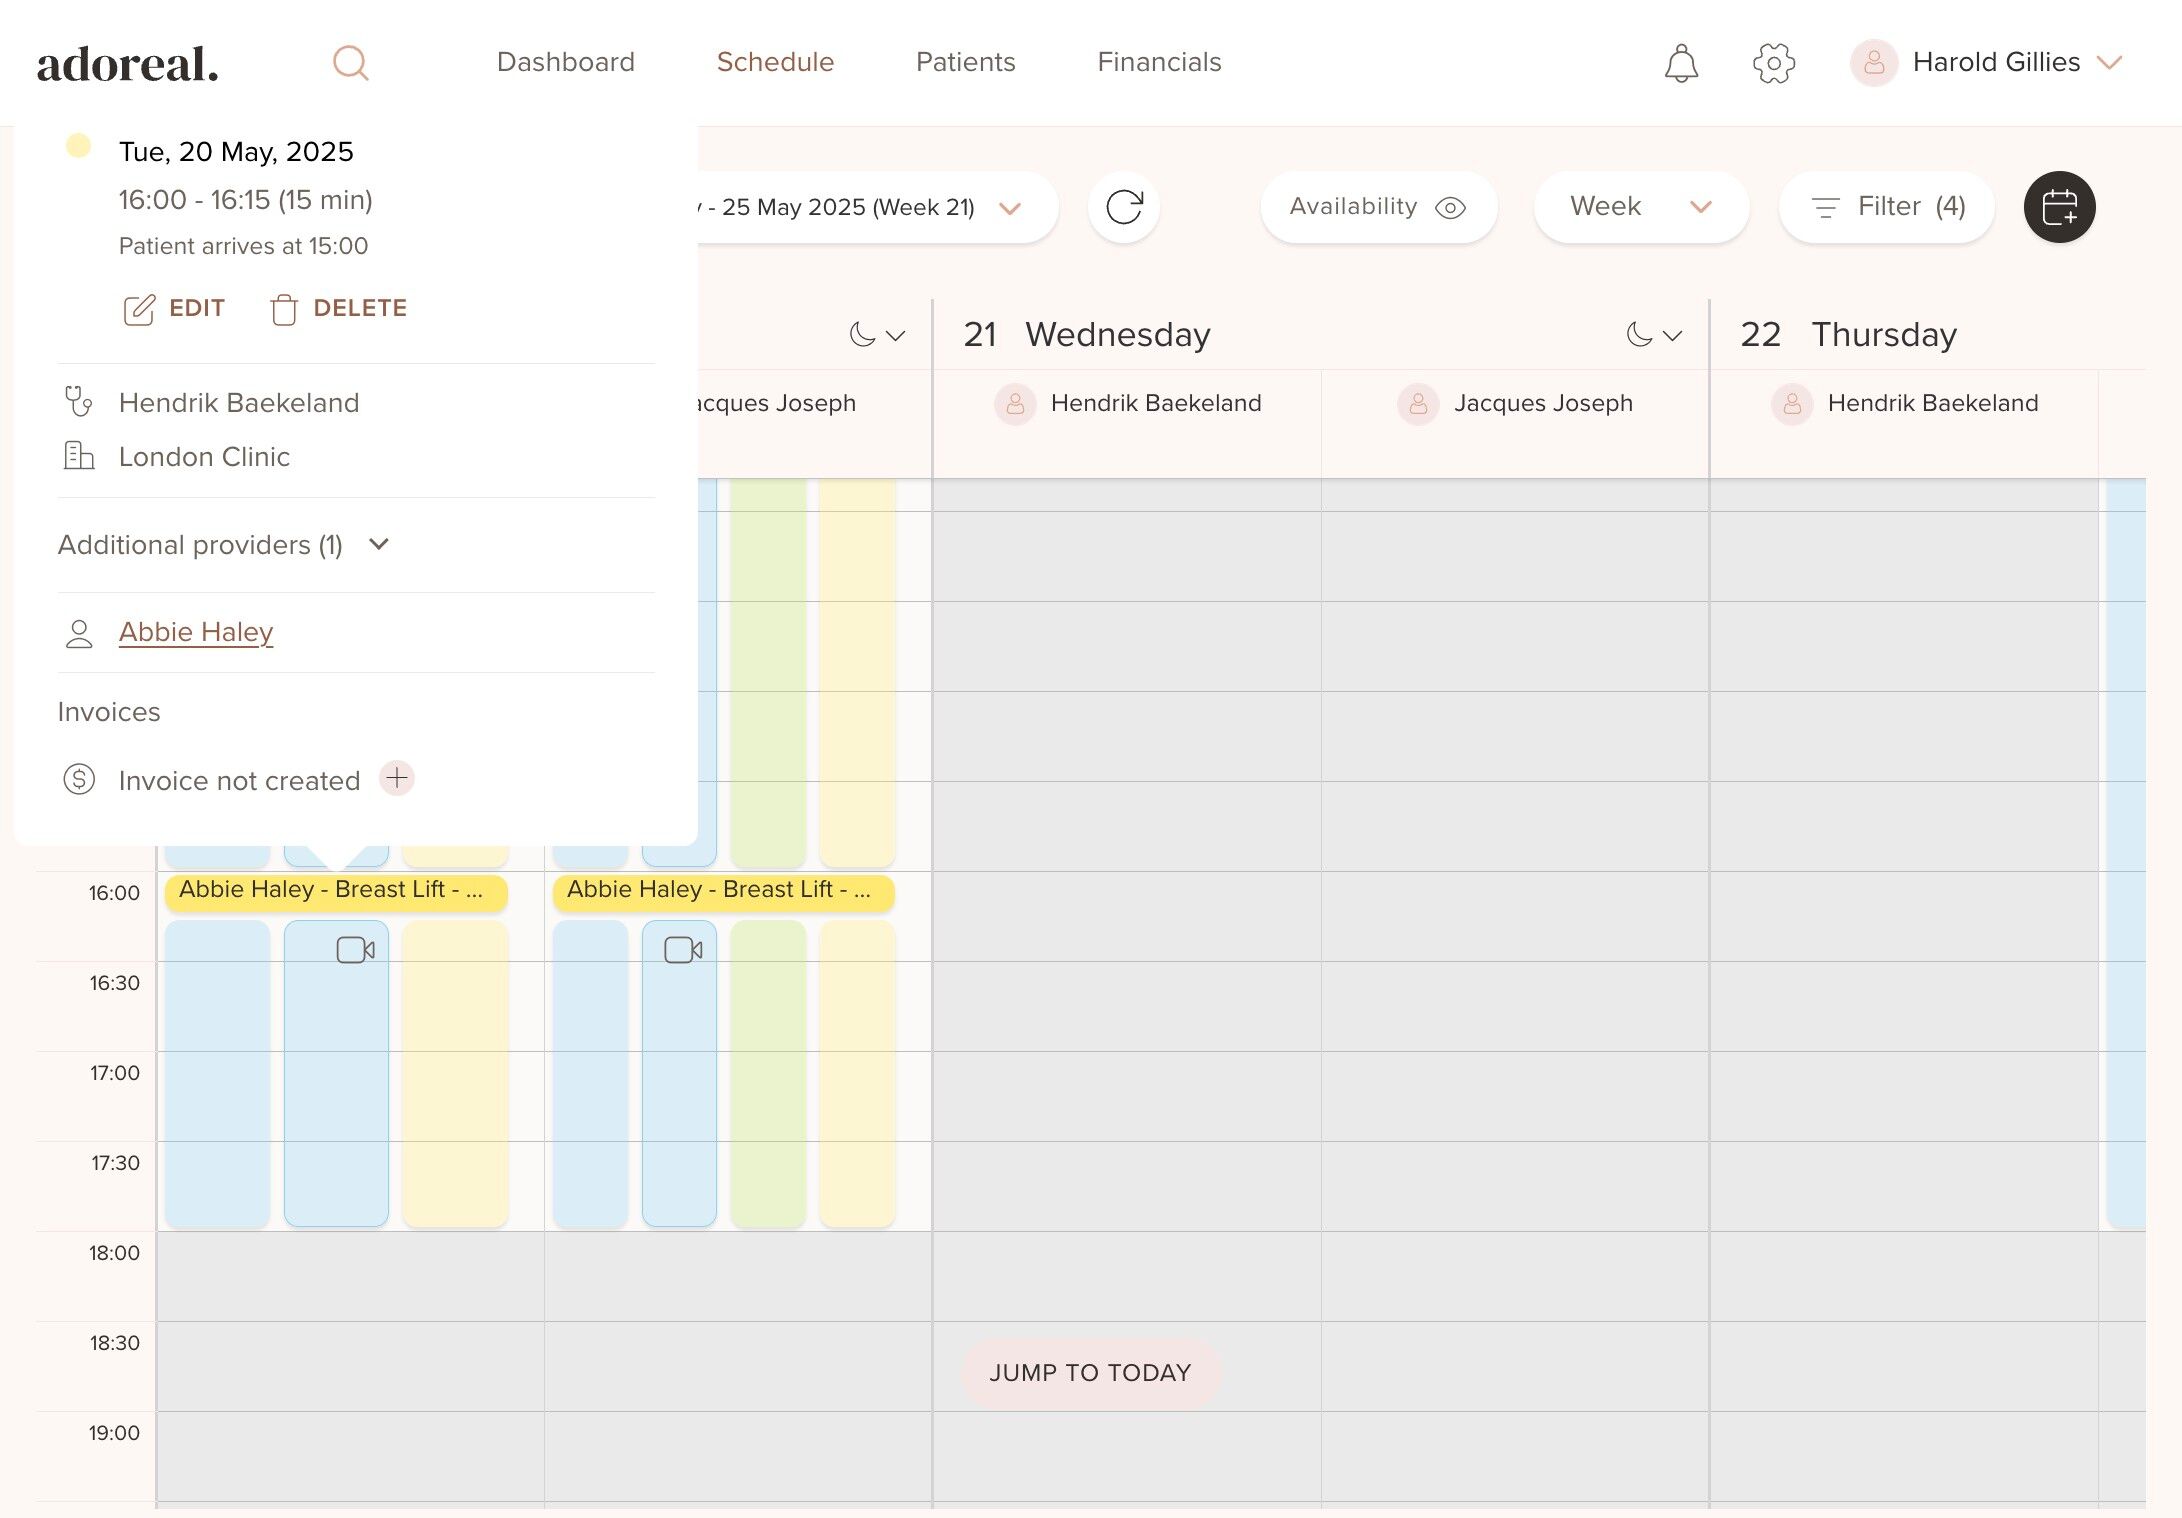Click the add invoice plus icon
The image size is (2182, 1518).
(x=397, y=778)
